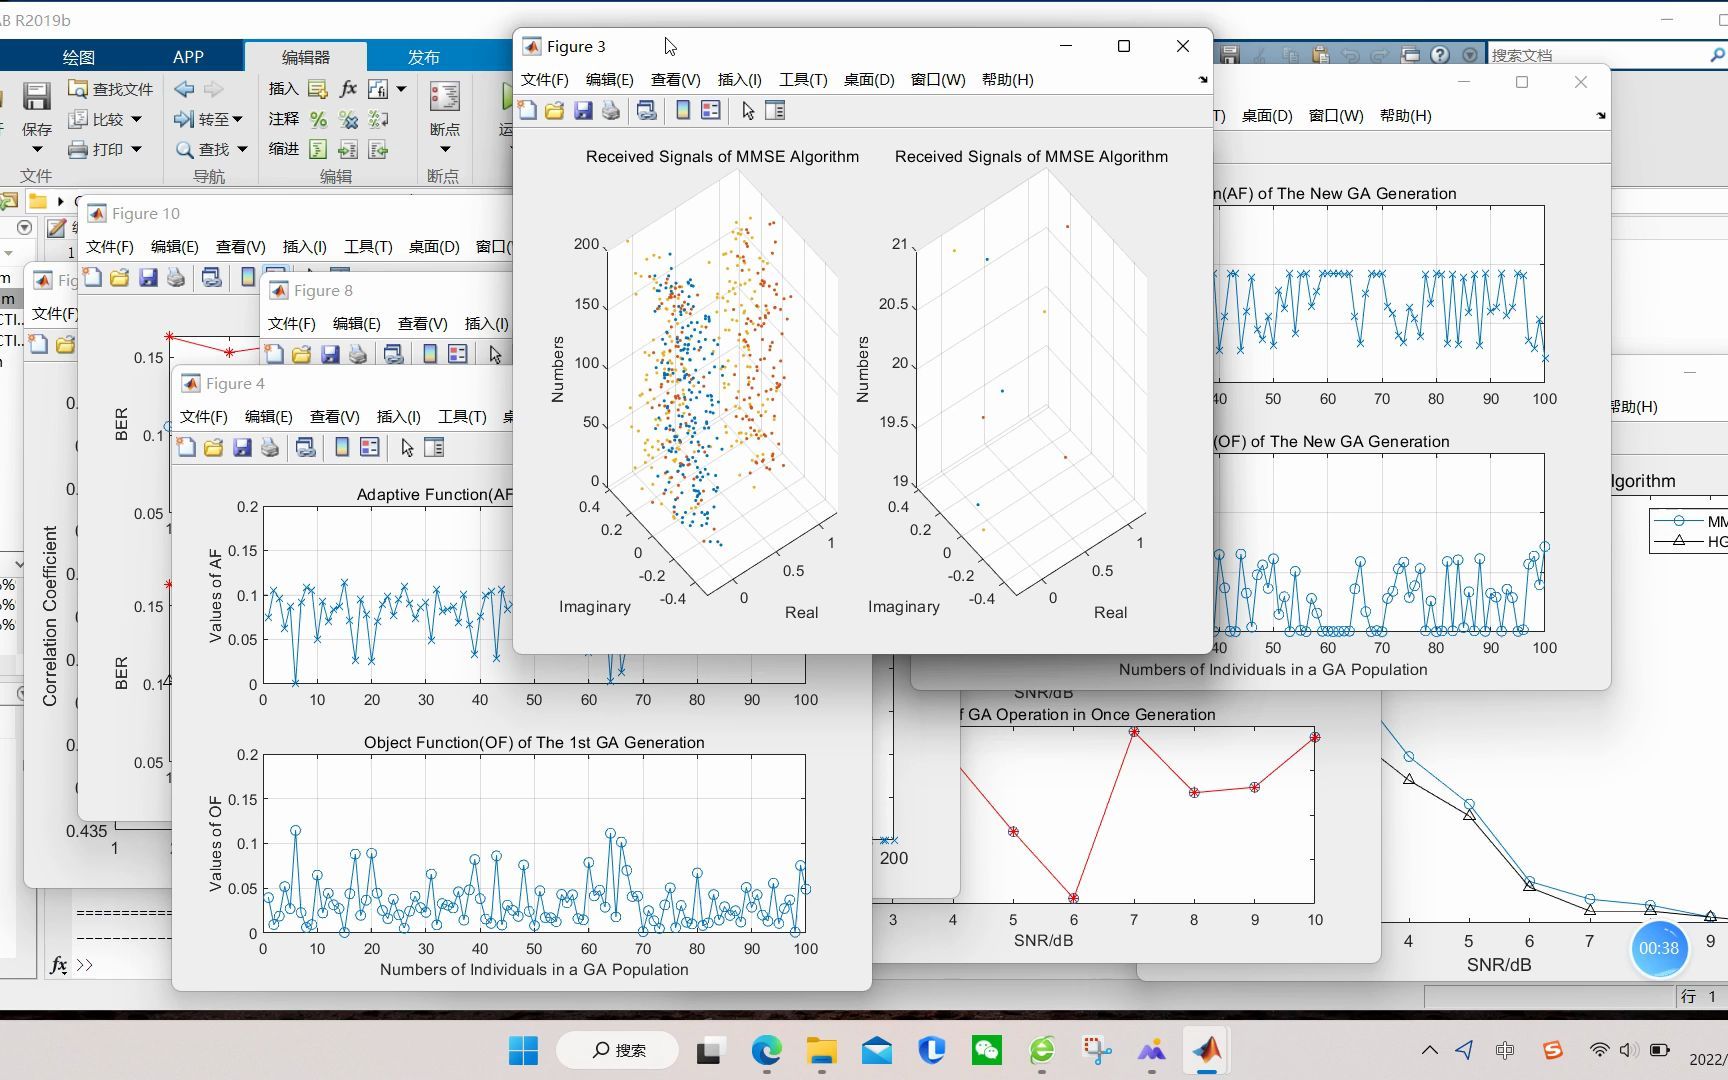Toggle Insert Legend in Figure 3 toolbar

click(711, 111)
